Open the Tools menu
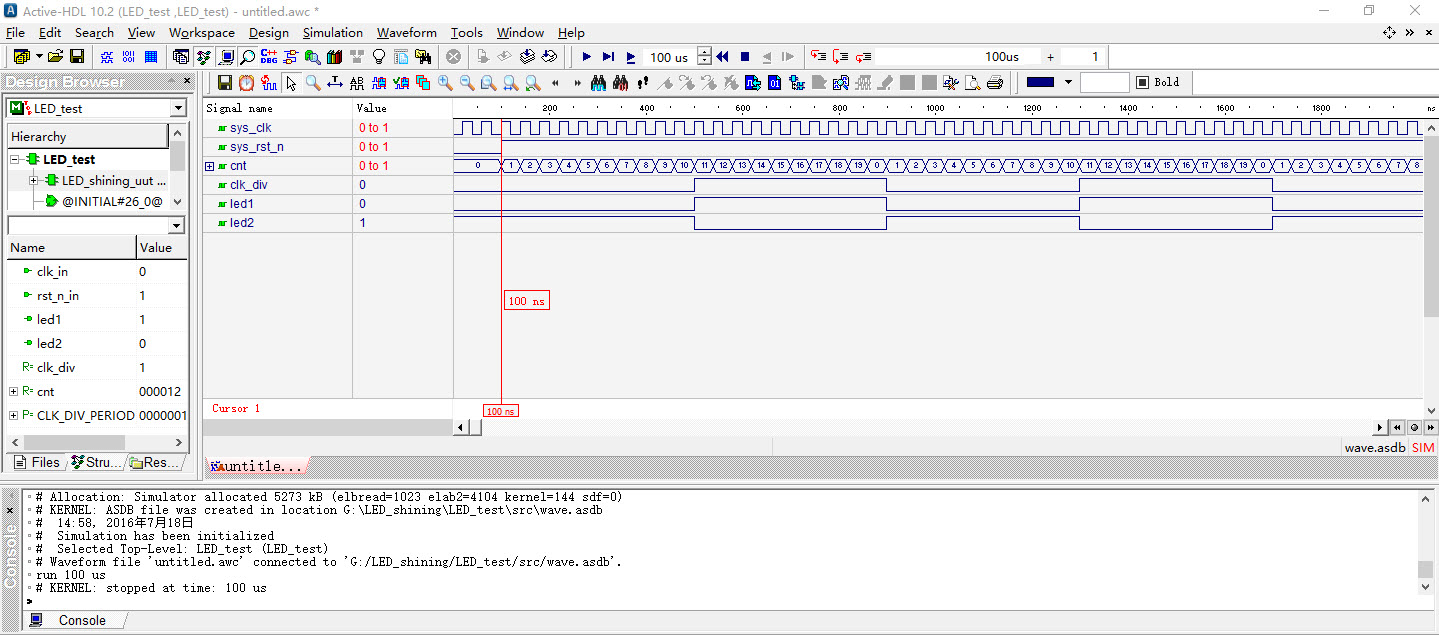This screenshot has height=635, width=1439. [x=467, y=32]
